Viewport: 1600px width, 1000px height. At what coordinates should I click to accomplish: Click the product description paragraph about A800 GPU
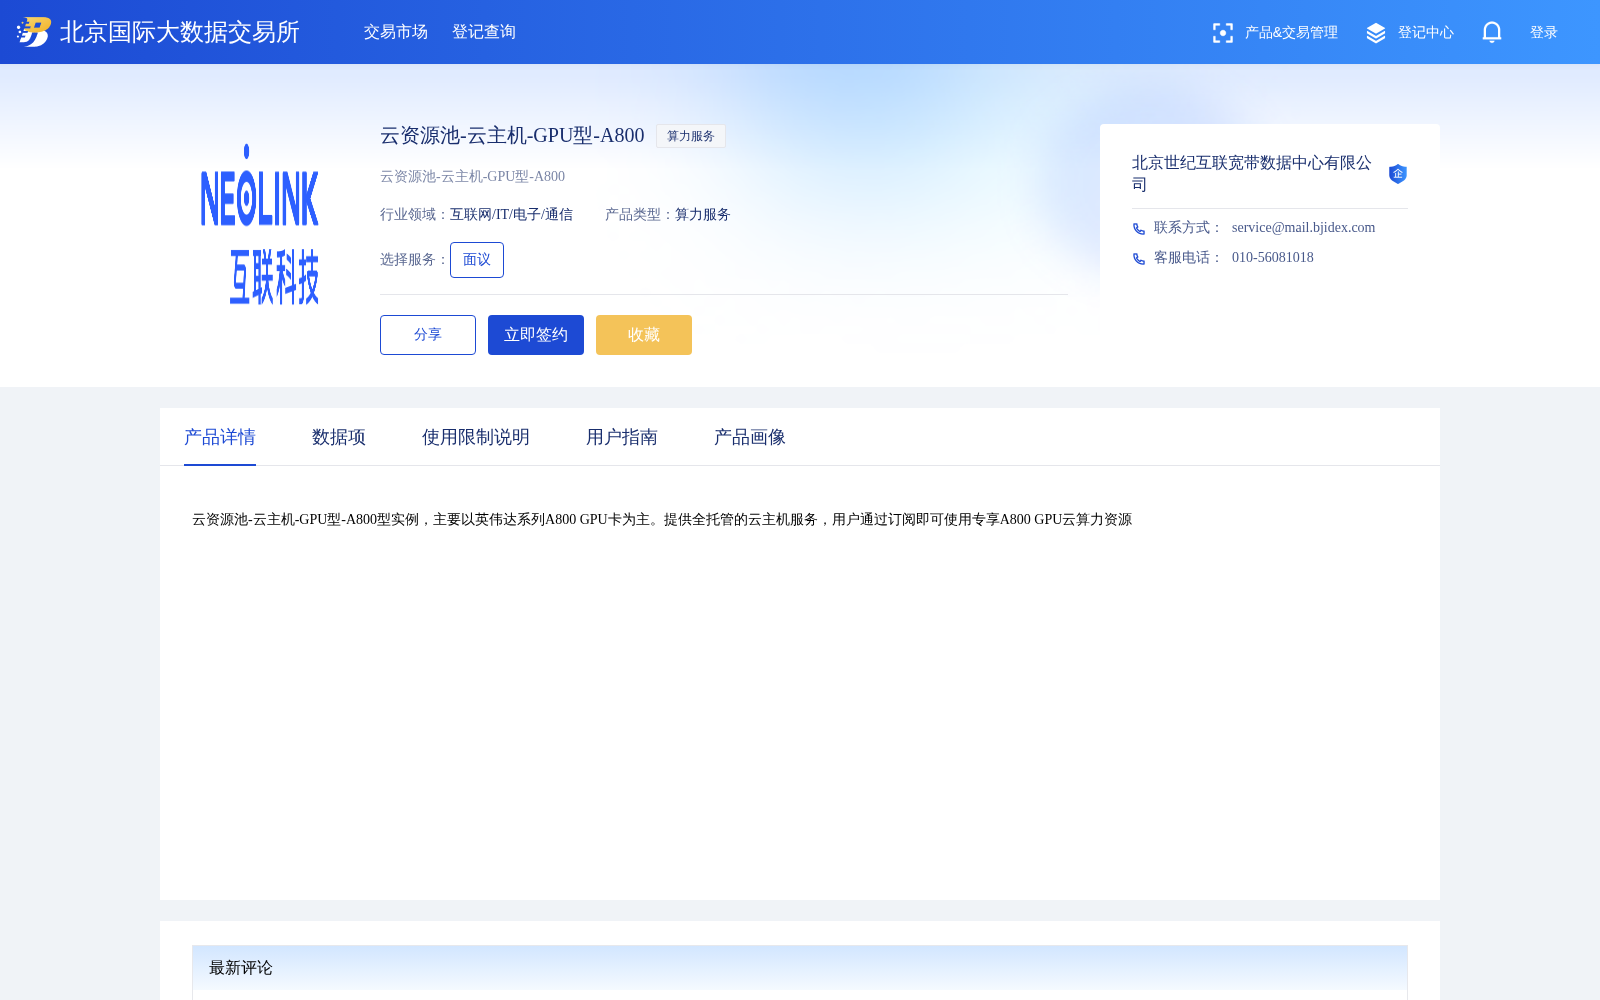click(662, 520)
